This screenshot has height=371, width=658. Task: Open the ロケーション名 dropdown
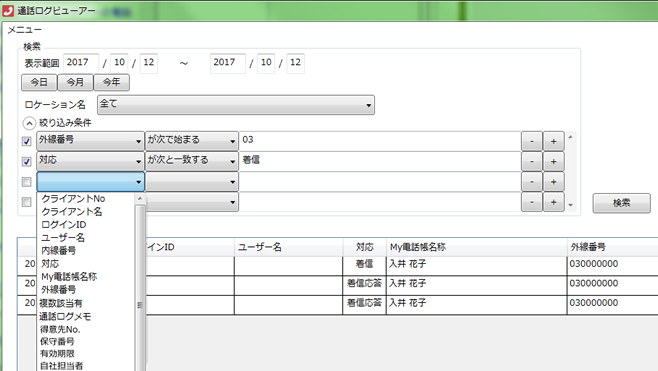click(236, 105)
